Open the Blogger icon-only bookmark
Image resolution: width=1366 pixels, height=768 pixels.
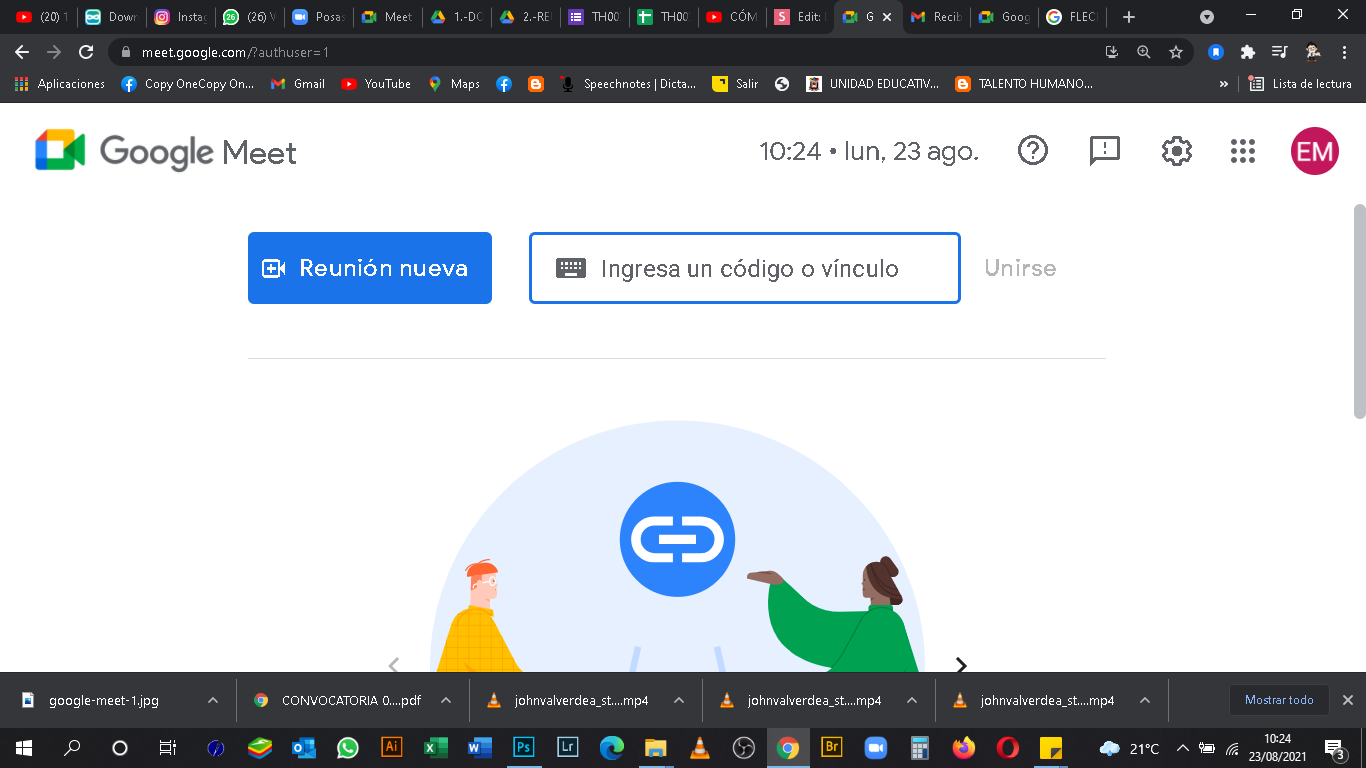point(536,84)
